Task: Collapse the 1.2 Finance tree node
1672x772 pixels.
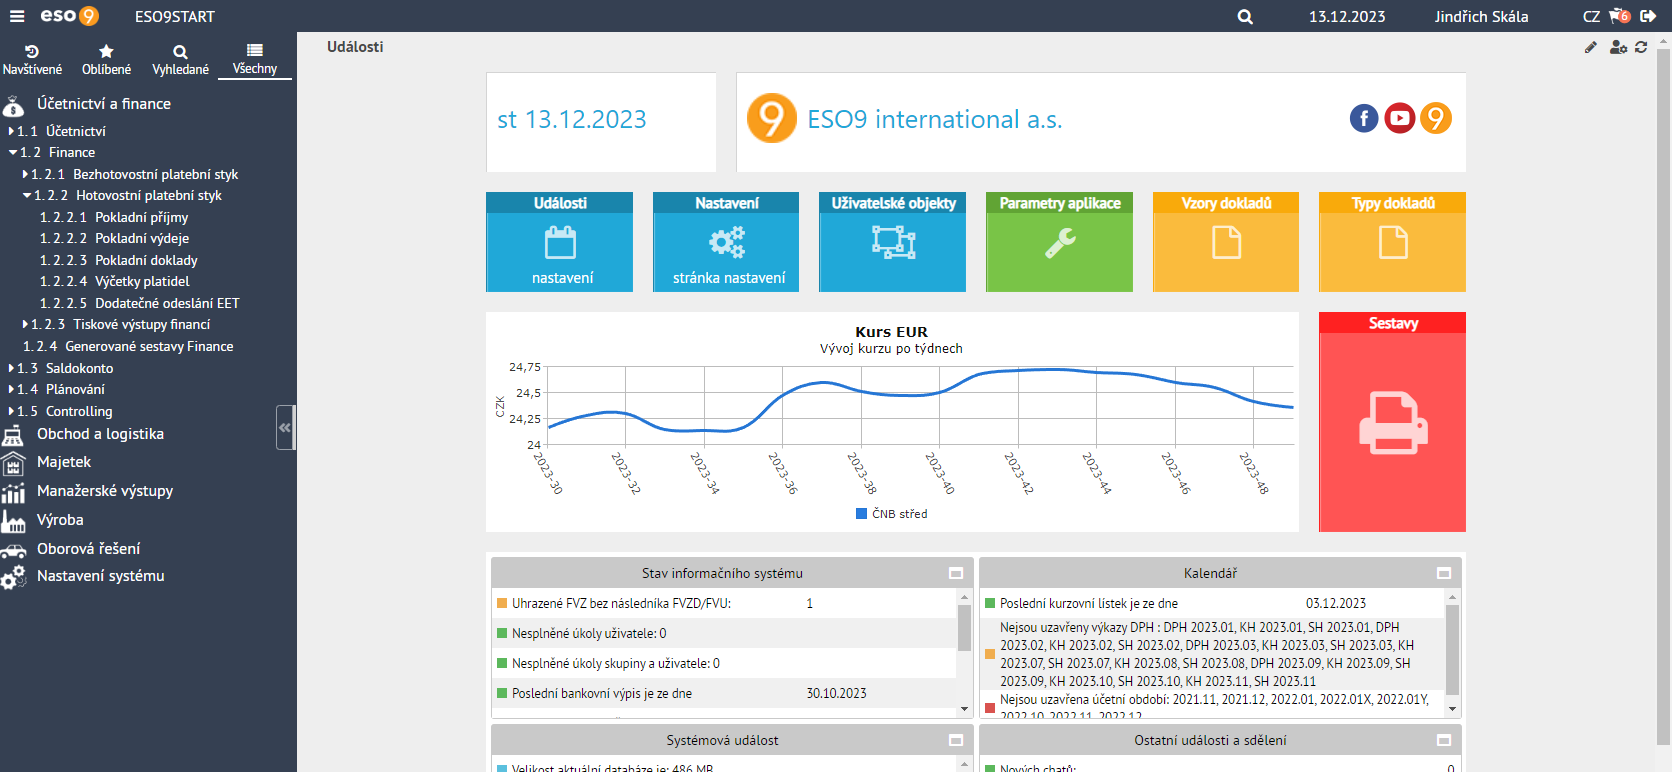Action: 13,153
